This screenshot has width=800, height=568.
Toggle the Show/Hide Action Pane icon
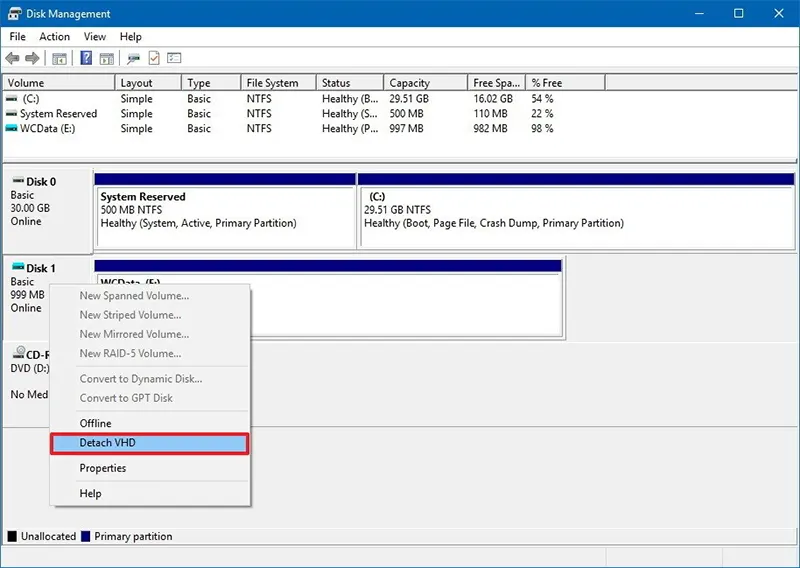pos(107,58)
